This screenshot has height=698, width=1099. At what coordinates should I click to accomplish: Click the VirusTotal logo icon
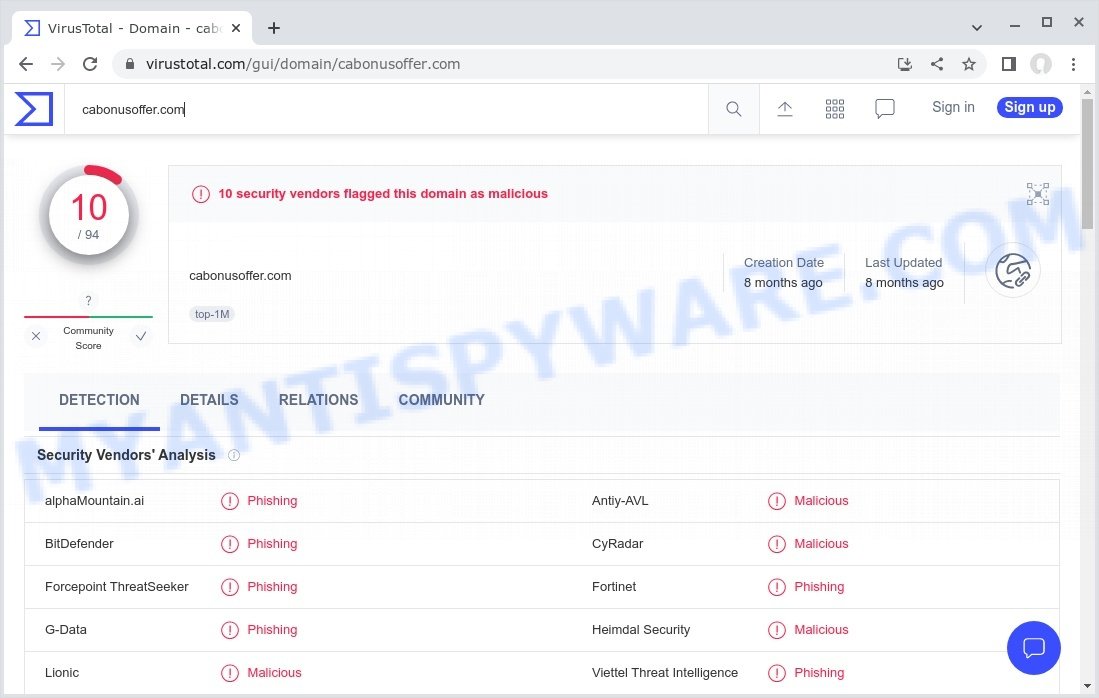pyautogui.click(x=34, y=109)
